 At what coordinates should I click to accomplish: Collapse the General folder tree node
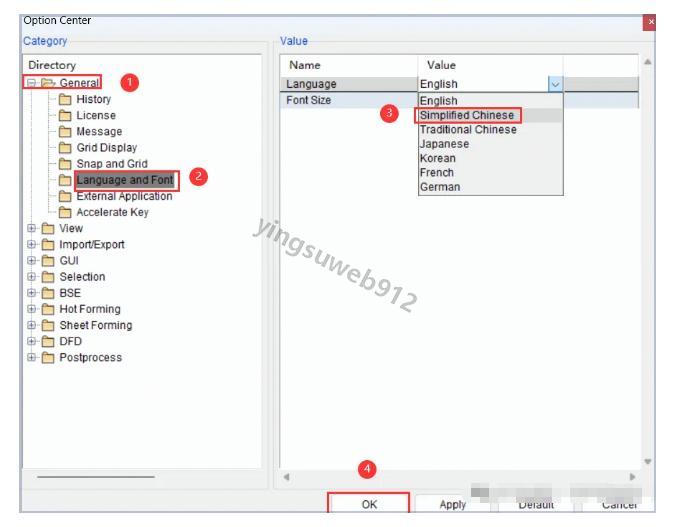(31, 82)
